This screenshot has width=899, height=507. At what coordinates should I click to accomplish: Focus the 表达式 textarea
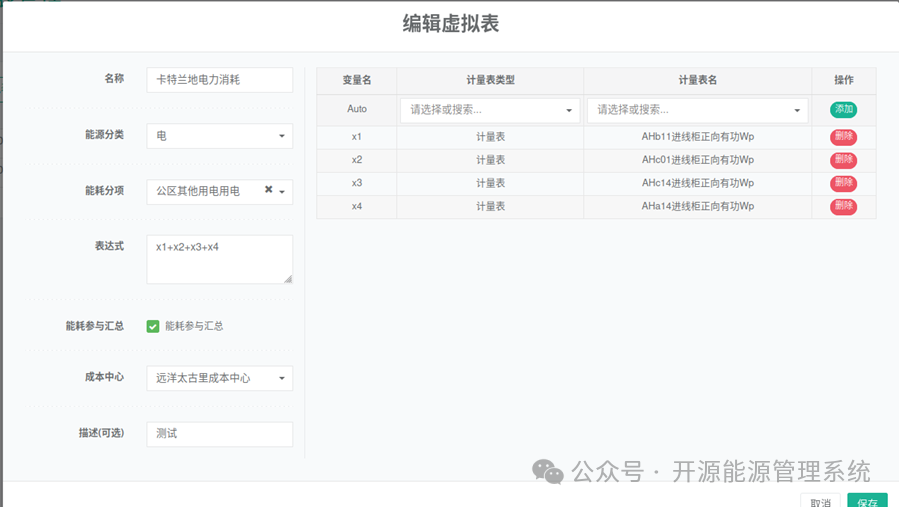pyautogui.click(x=220, y=259)
